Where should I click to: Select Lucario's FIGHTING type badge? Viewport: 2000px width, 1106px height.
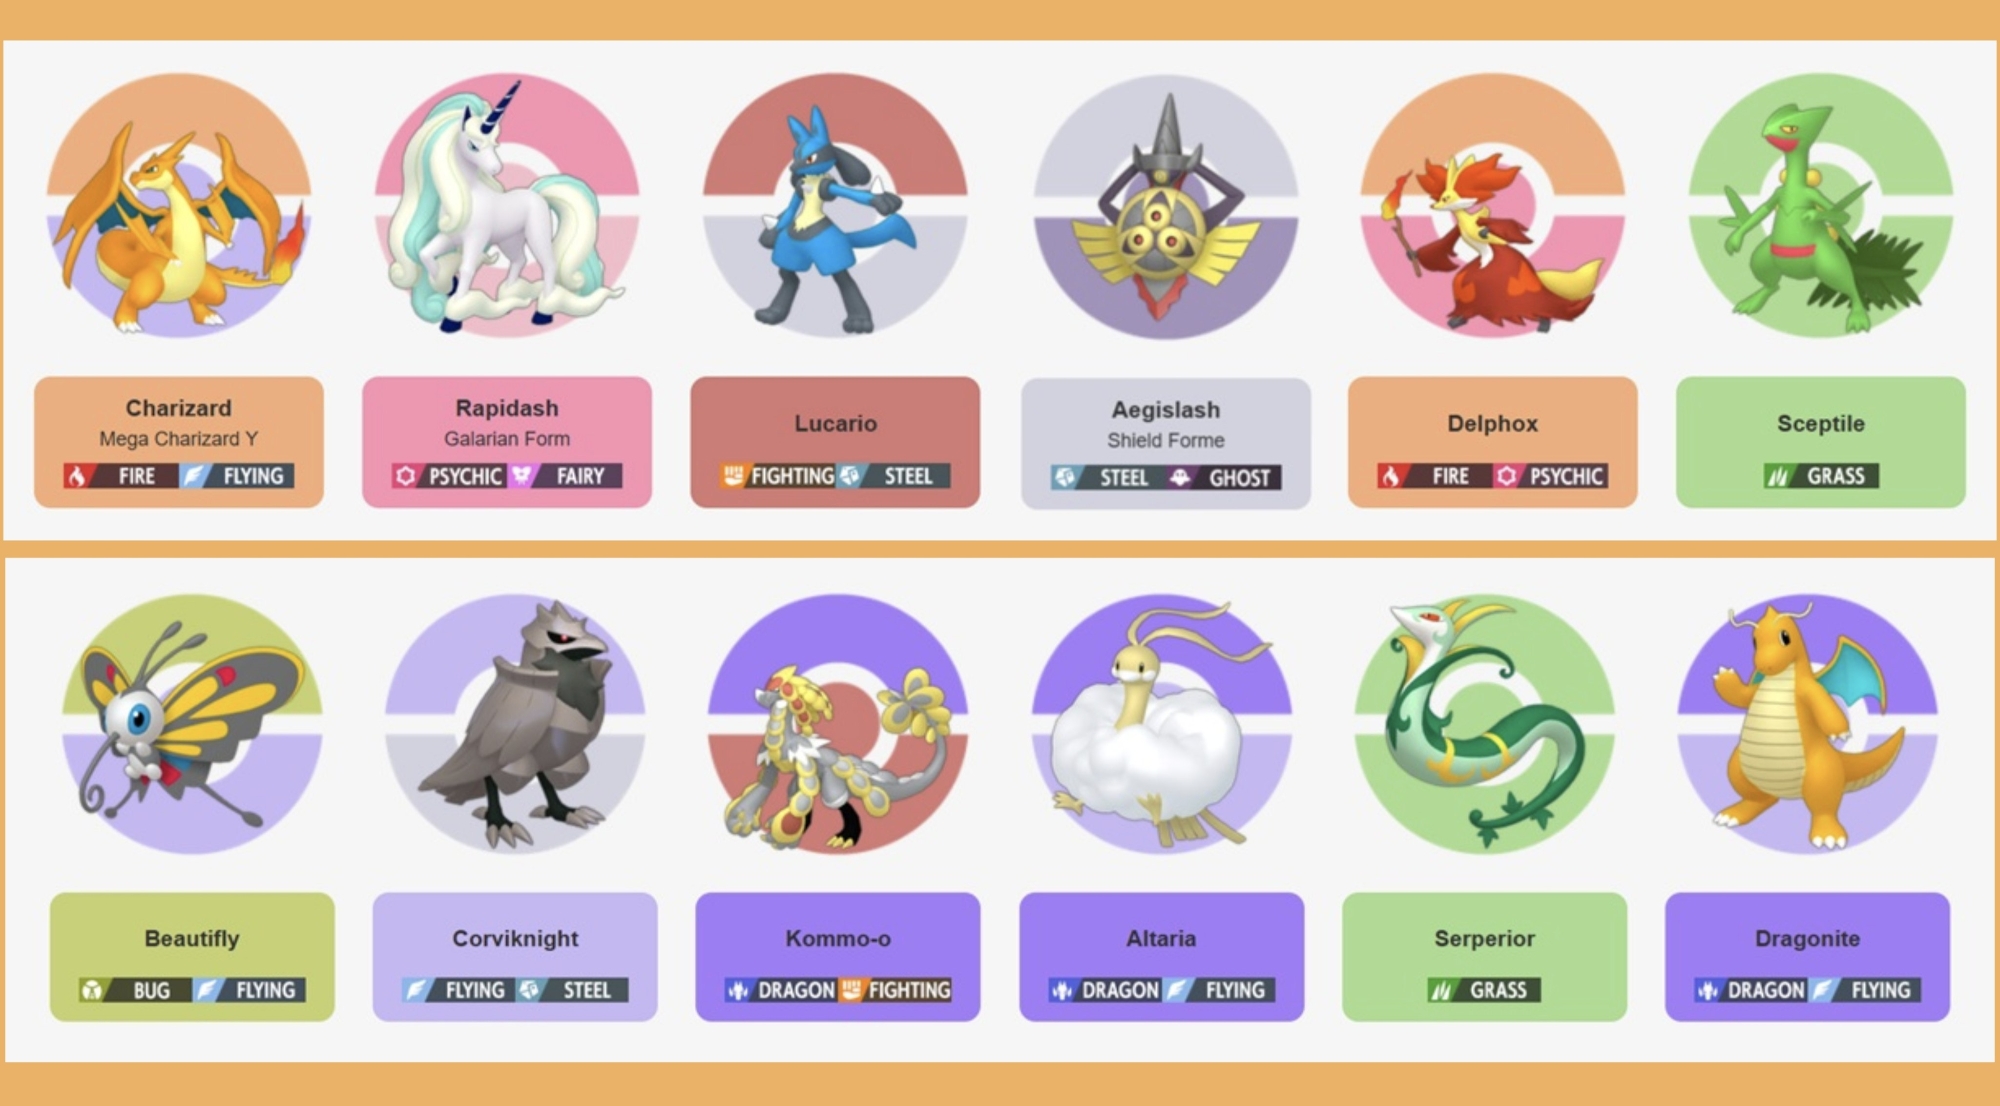pyautogui.click(x=778, y=476)
